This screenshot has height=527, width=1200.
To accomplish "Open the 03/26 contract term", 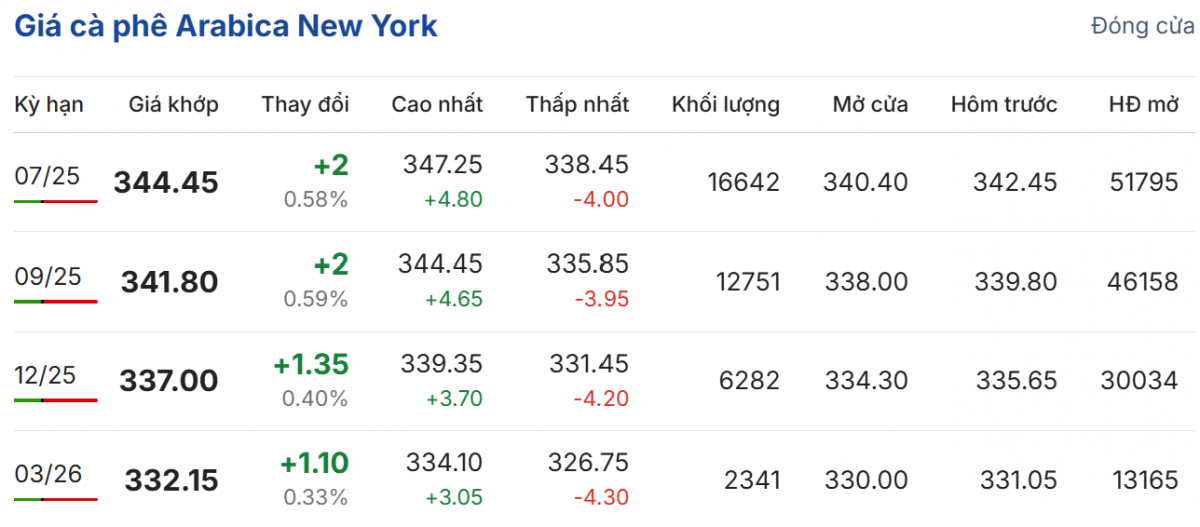I will tap(46, 473).
